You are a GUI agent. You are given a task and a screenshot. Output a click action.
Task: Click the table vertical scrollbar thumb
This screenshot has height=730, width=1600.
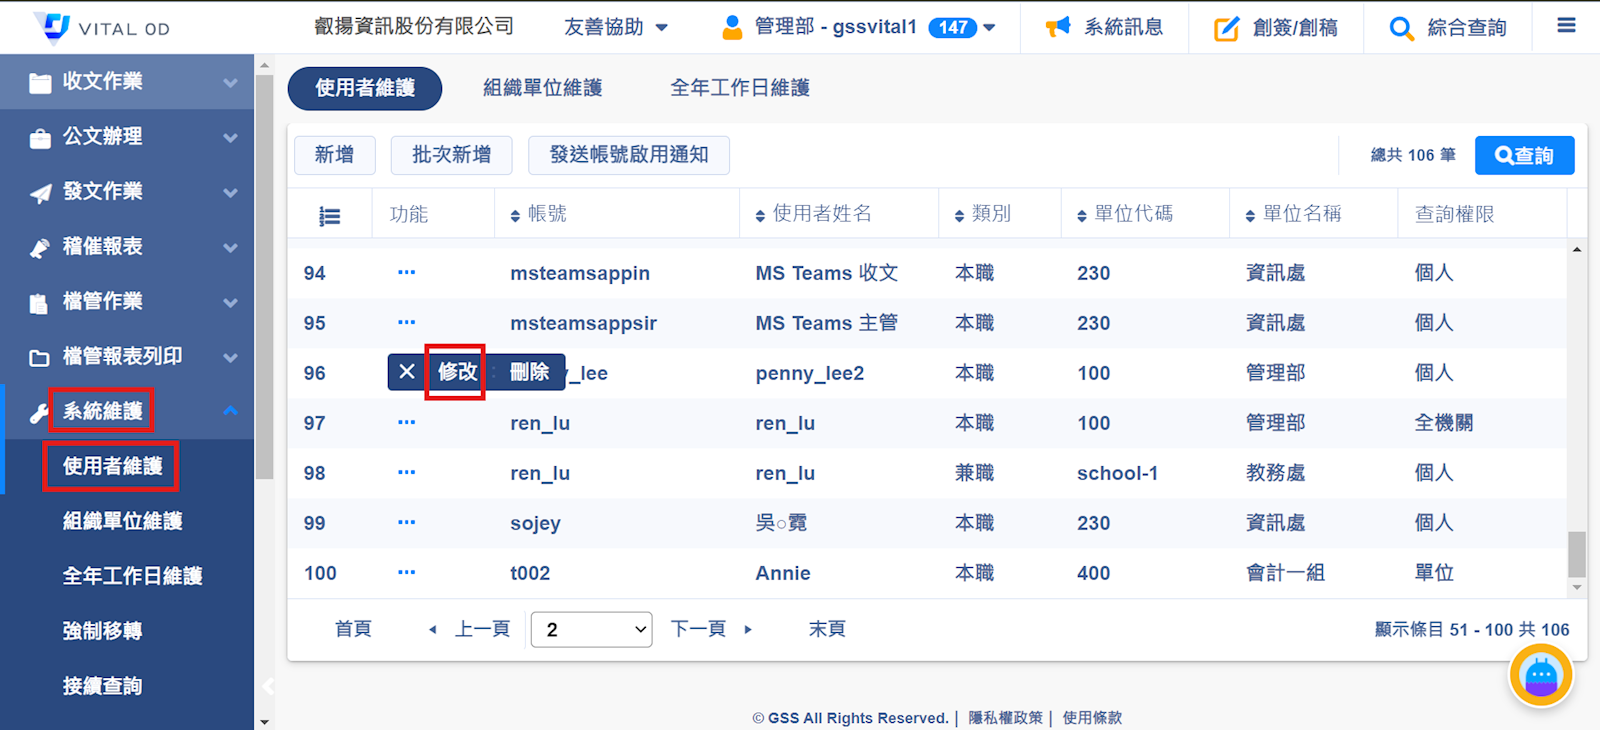tap(1577, 555)
